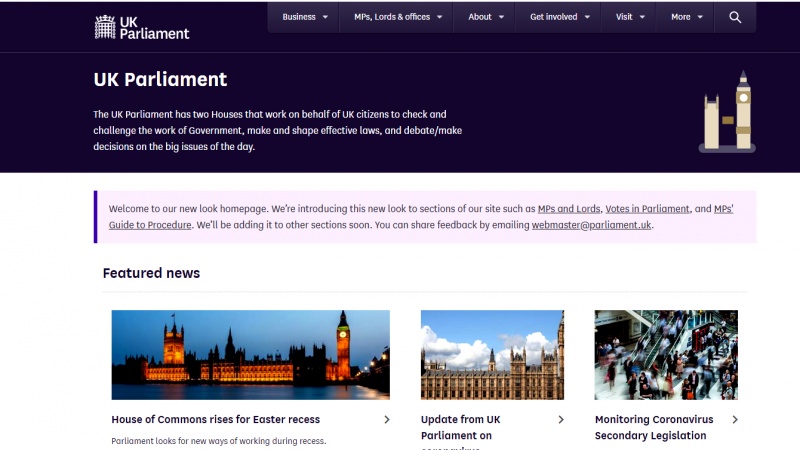
Task: Click the Featured news heading
Action: [x=152, y=273]
